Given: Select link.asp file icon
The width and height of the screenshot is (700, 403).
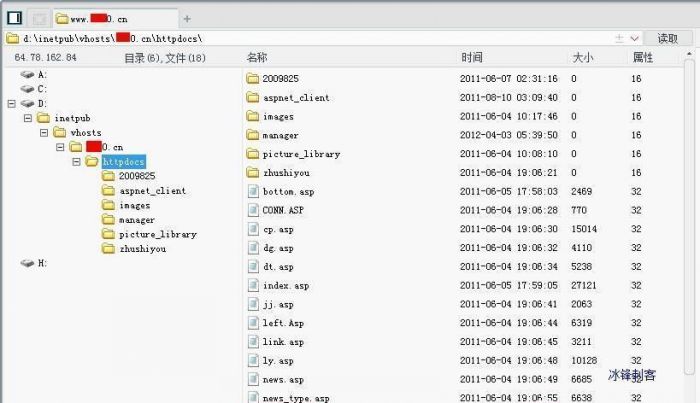Looking at the screenshot, I should (253, 341).
